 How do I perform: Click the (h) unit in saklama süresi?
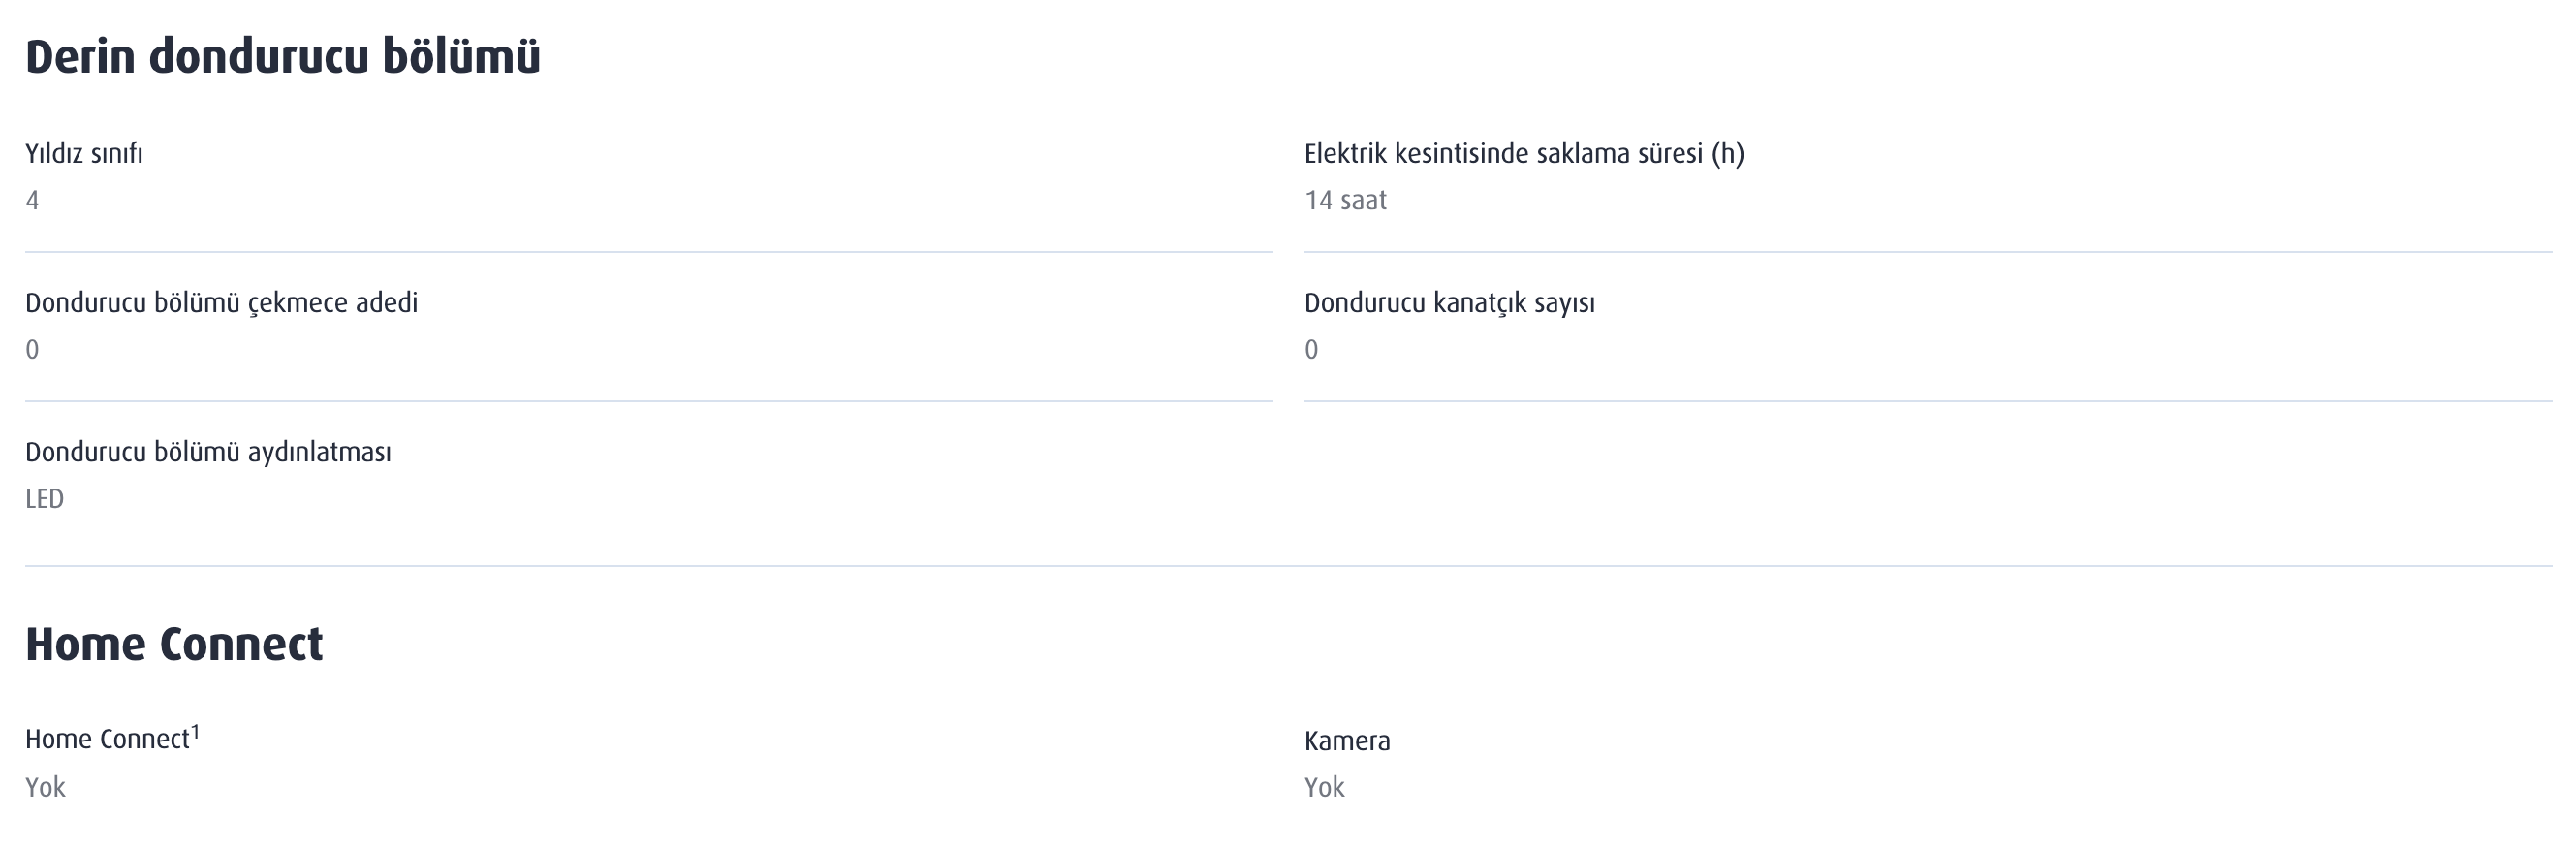click(1728, 154)
